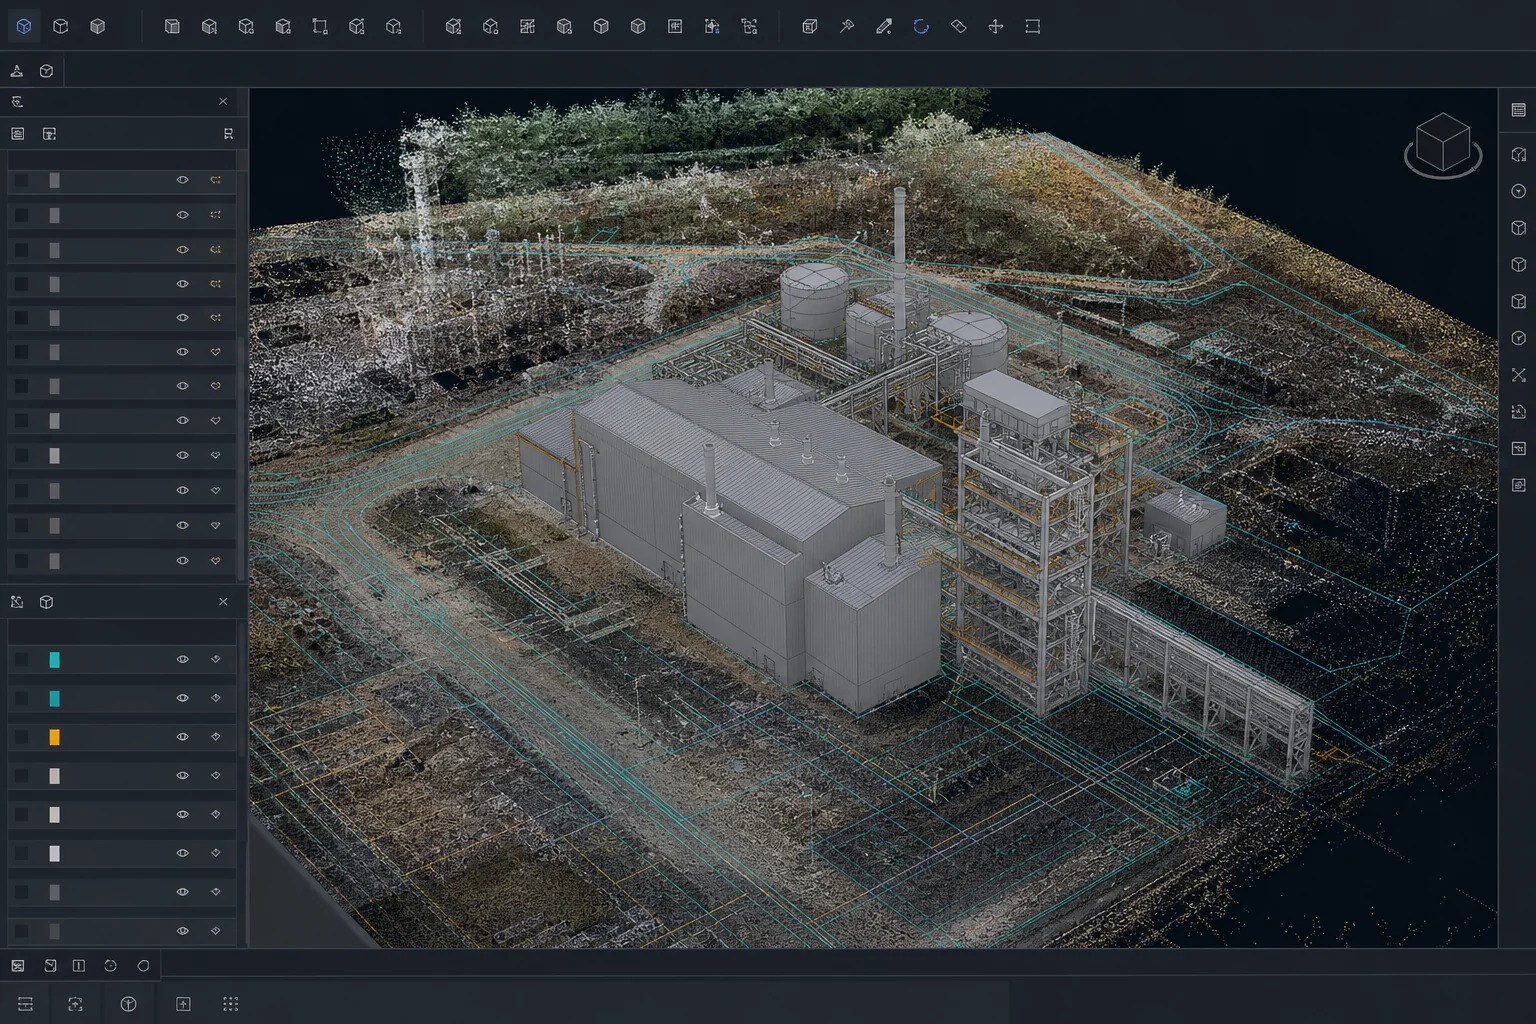Image resolution: width=1536 pixels, height=1024 pixels.
Task: Close the upper layer panel
Action: click(x=223, y=101)
